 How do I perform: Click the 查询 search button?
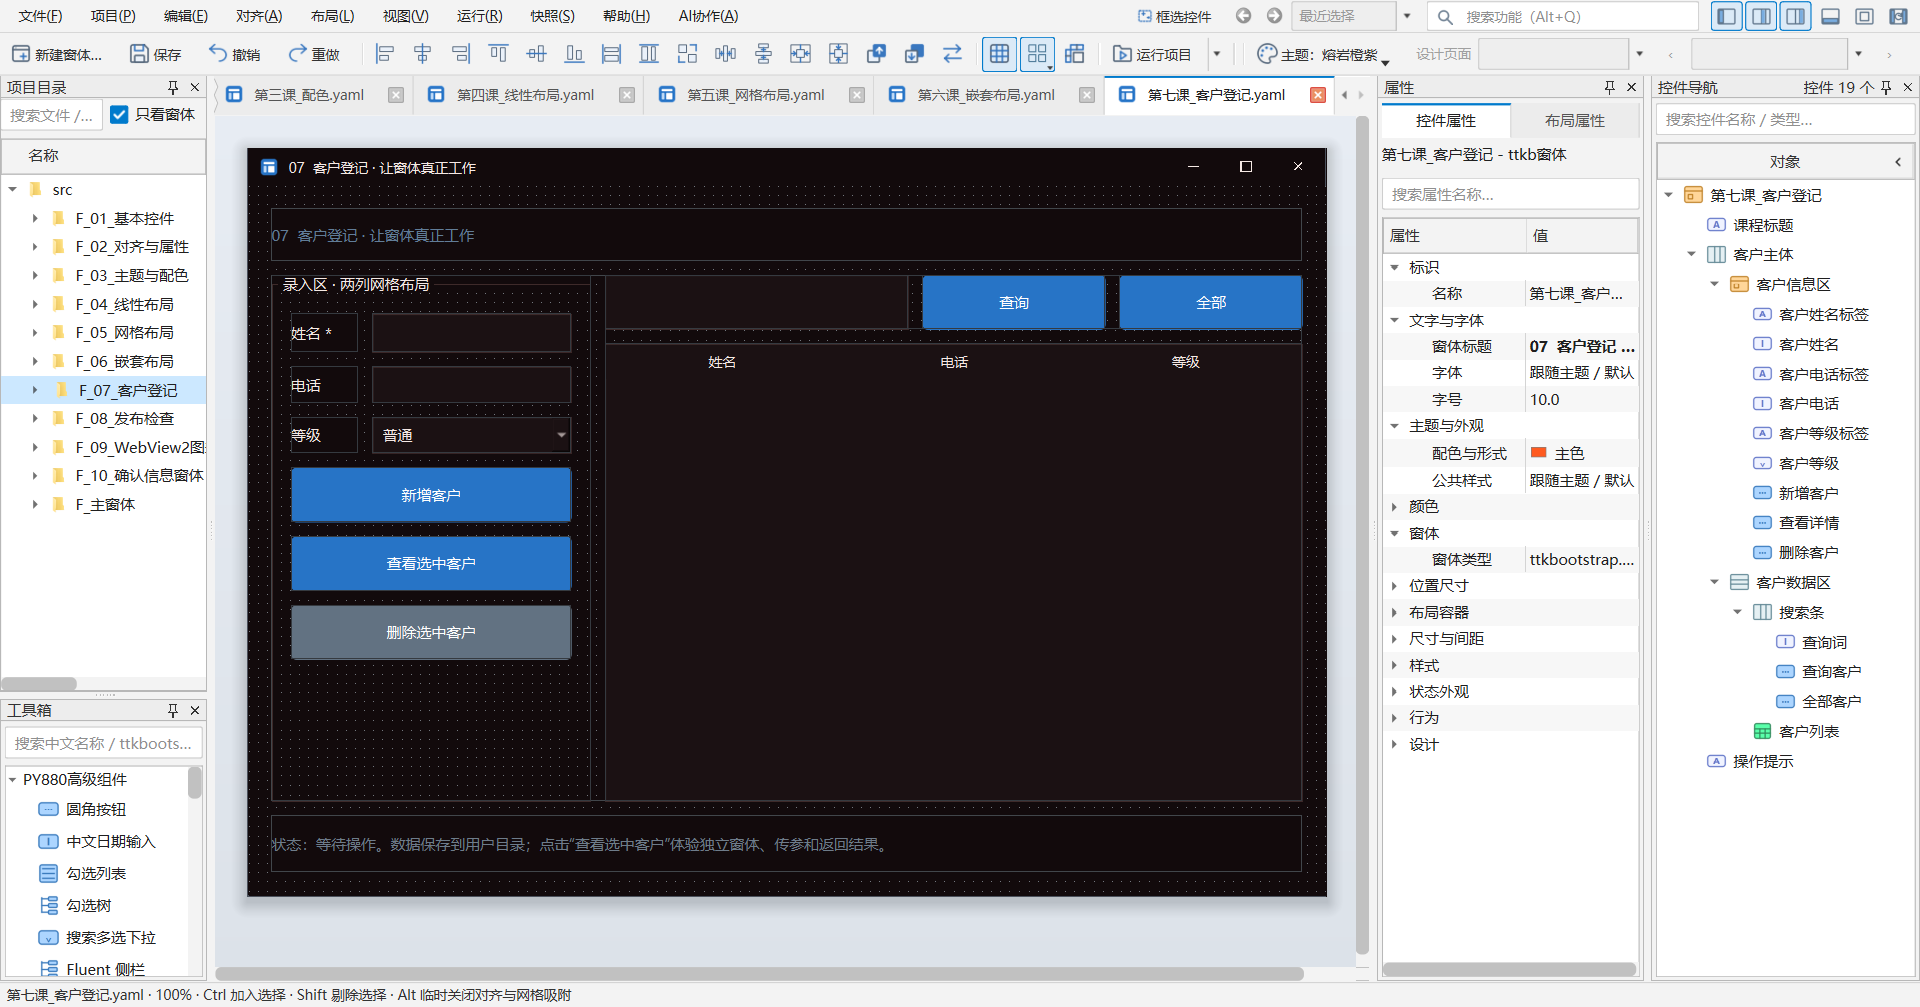click(1013, 302)
